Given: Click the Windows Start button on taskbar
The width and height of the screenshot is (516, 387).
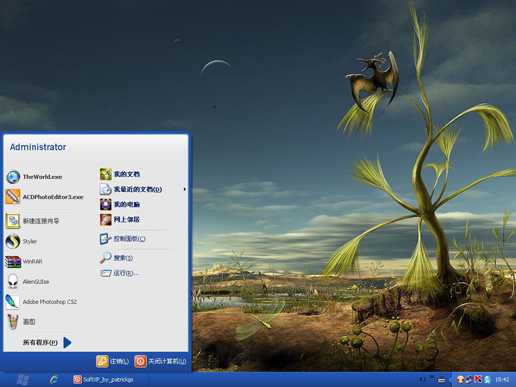Looking at the screenshot, I should pyautogui.click(x=23, y=379).
